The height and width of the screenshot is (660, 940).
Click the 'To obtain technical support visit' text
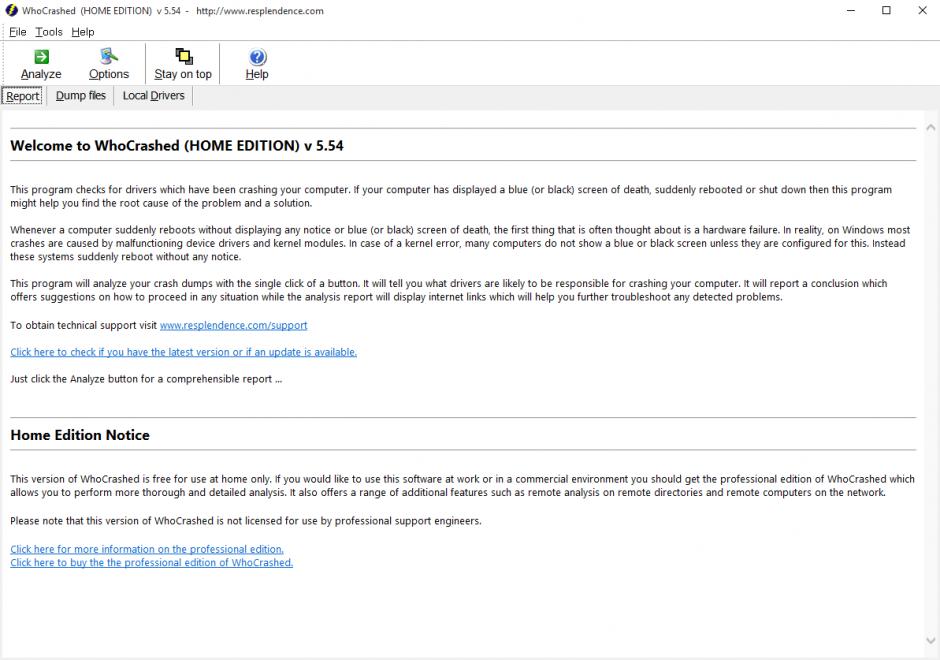pyautogui.click(x=83, y=325)
